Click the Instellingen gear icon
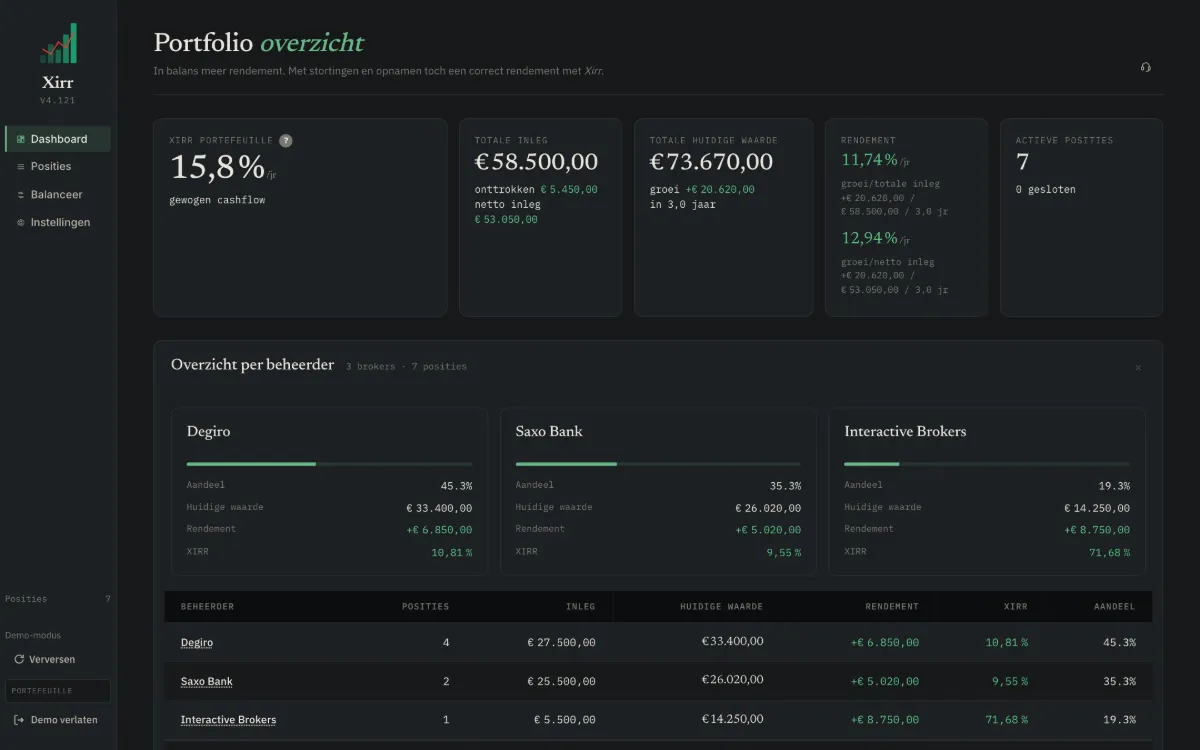The width and height of the screenshot is (1200, 750). 21,223
